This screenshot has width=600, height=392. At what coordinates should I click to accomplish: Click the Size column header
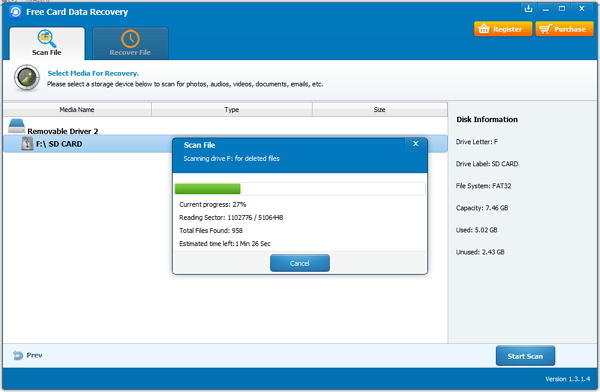coord(380,109)
